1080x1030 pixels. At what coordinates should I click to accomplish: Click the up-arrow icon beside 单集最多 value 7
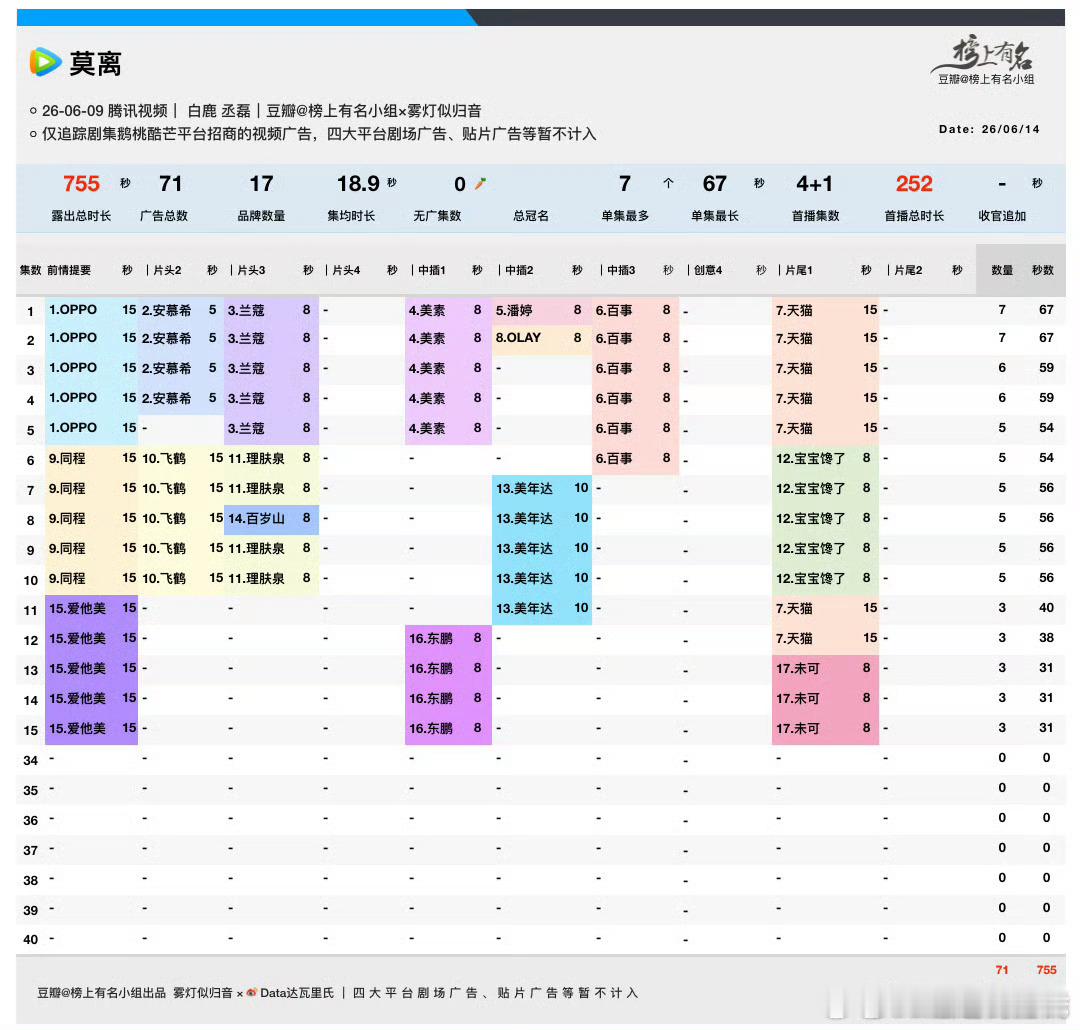pyautogui.click(x=668, y=183)
